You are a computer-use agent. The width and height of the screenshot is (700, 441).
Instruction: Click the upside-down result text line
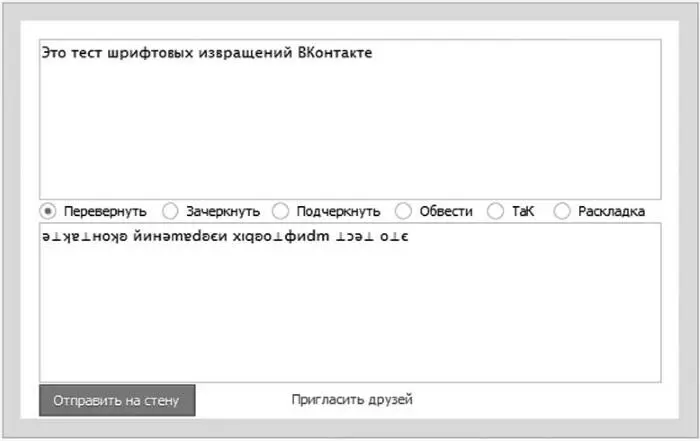225,237
